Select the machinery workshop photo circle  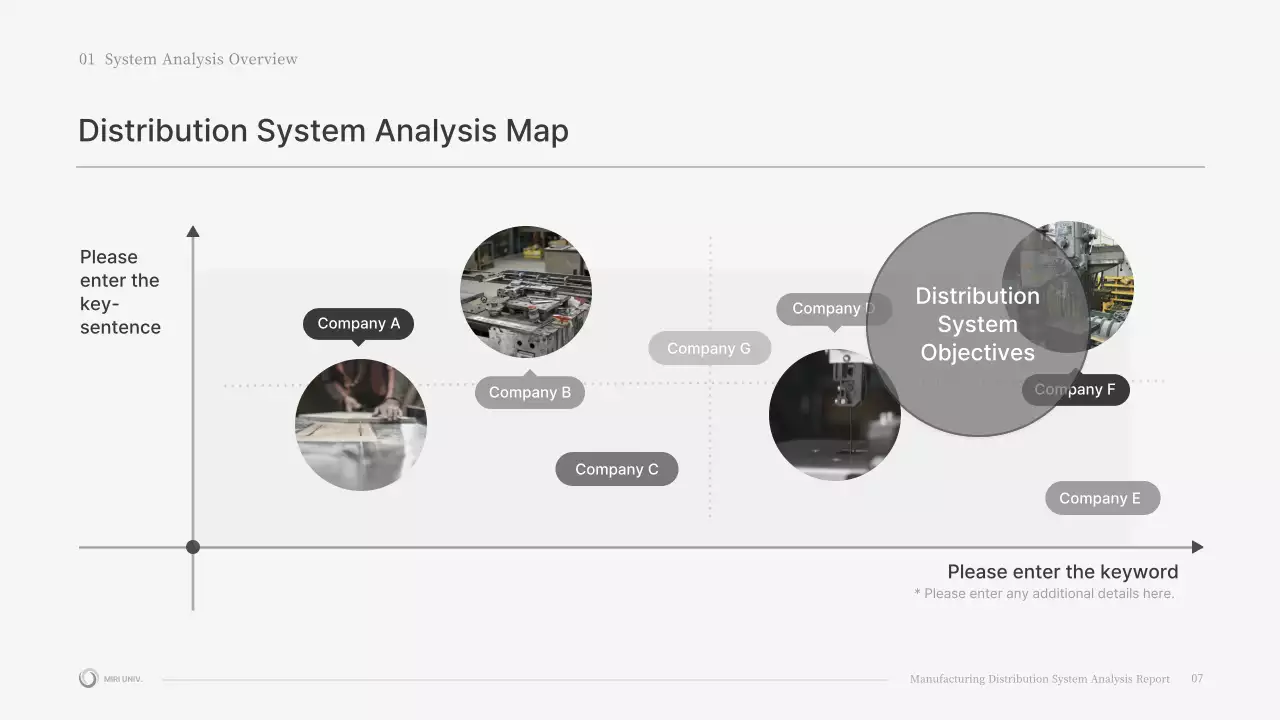[527, 291]
